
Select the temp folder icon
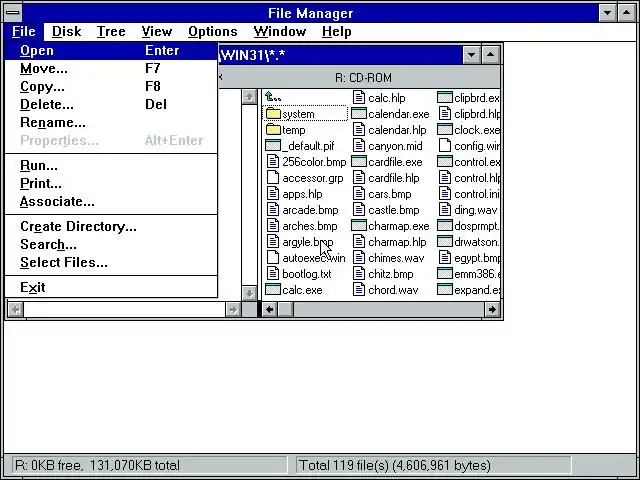coord(273,130)
